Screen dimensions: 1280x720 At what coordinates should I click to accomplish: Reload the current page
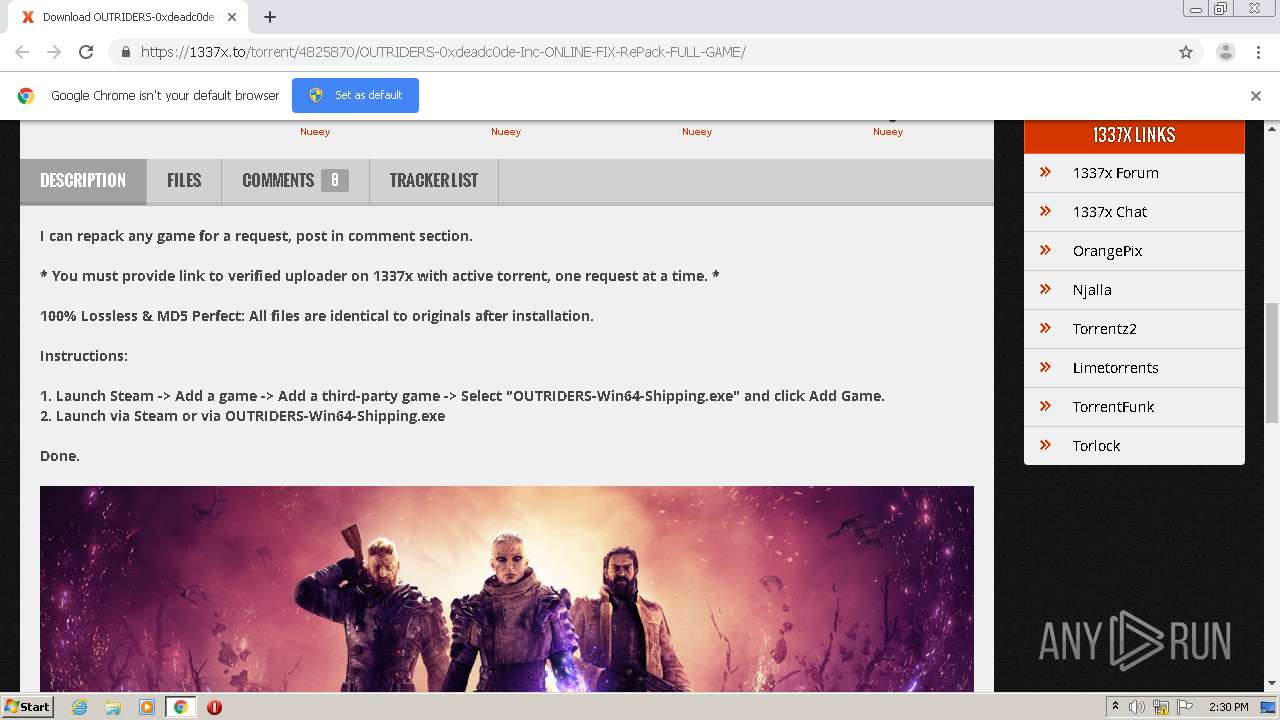(86, 52)
